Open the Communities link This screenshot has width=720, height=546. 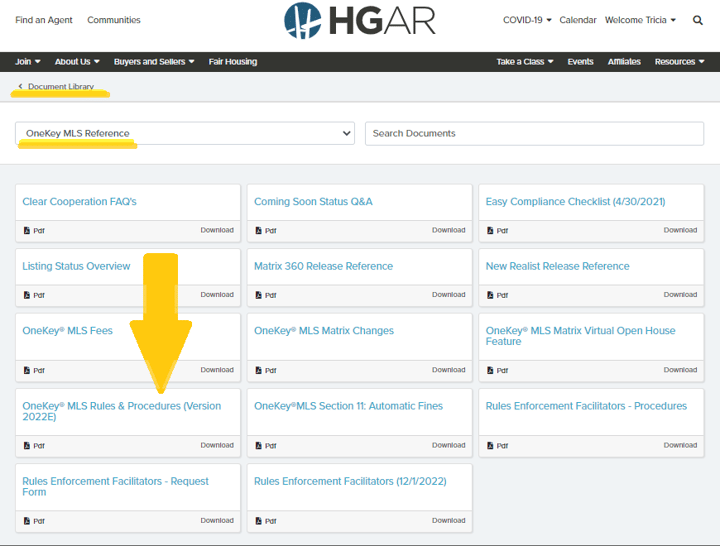point(114,20)
